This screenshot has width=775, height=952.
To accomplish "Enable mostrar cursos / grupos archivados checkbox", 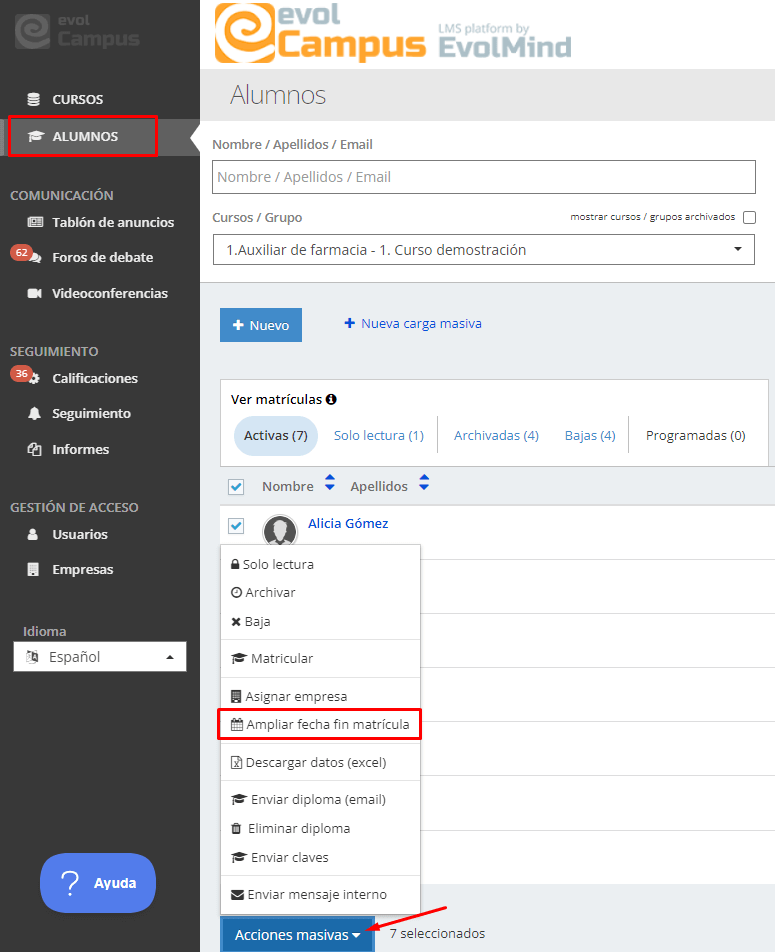I will pos(749,217).
